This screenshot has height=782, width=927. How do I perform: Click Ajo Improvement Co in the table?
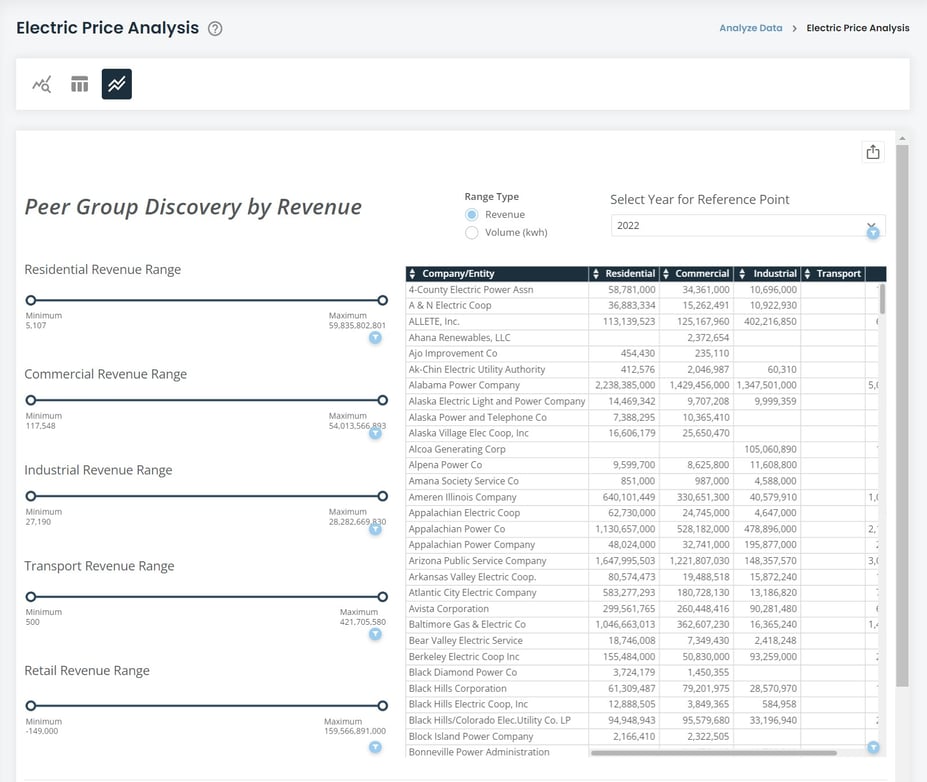coord(453,353)
